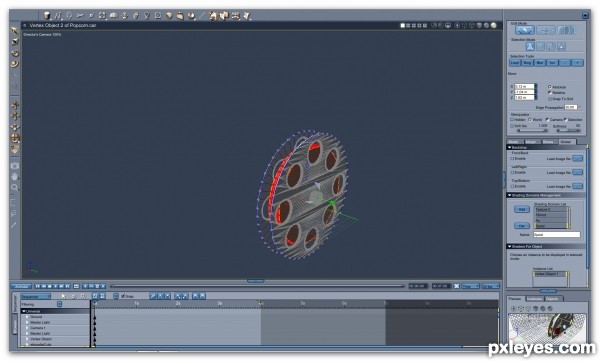Toggle the Soft Sel checkbox

point(512,126)
